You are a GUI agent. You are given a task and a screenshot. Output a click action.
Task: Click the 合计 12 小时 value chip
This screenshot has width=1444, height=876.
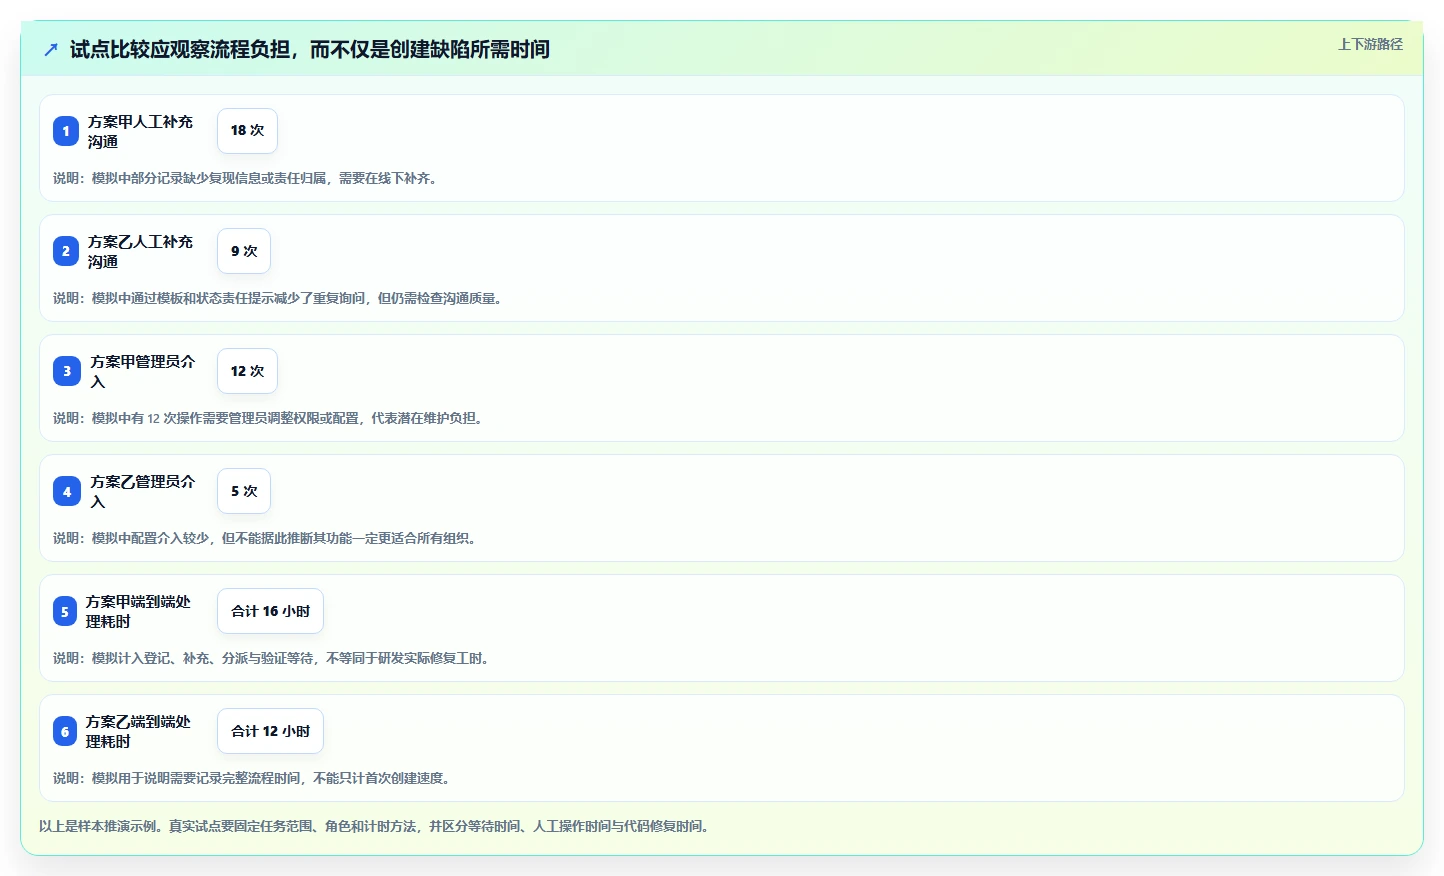pos(270,731)
